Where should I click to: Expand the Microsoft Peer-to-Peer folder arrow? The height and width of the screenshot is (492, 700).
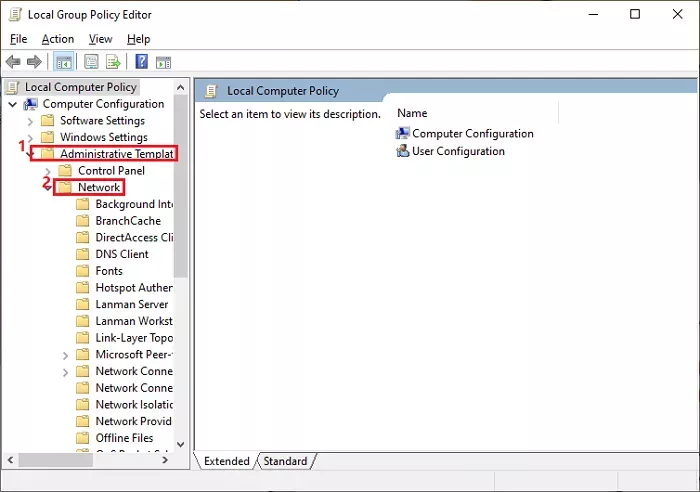click(x=66, y=356)
